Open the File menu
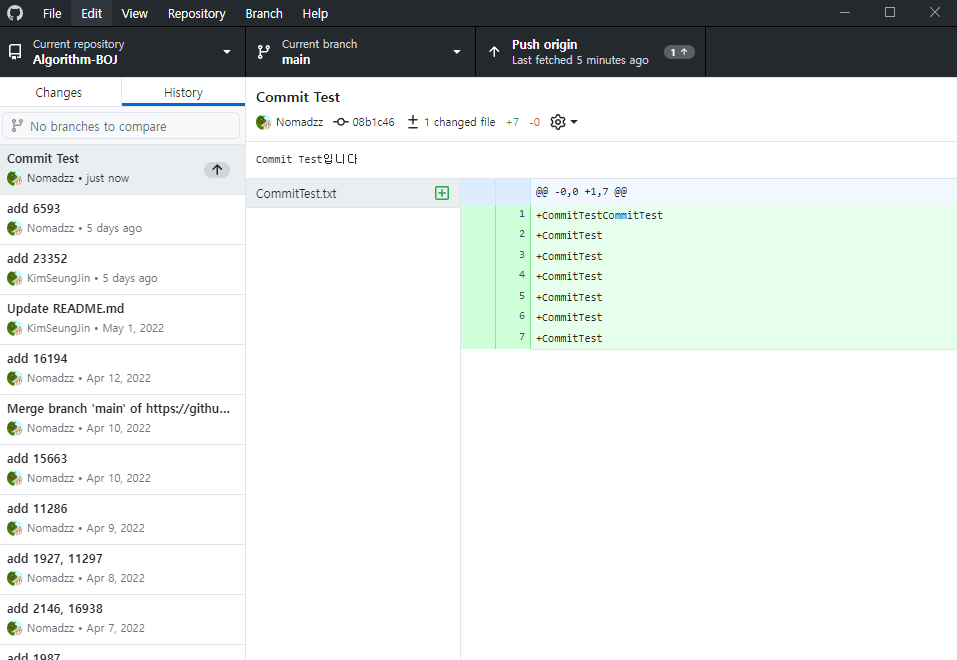The image size is (957, 660). coord(52,13)
